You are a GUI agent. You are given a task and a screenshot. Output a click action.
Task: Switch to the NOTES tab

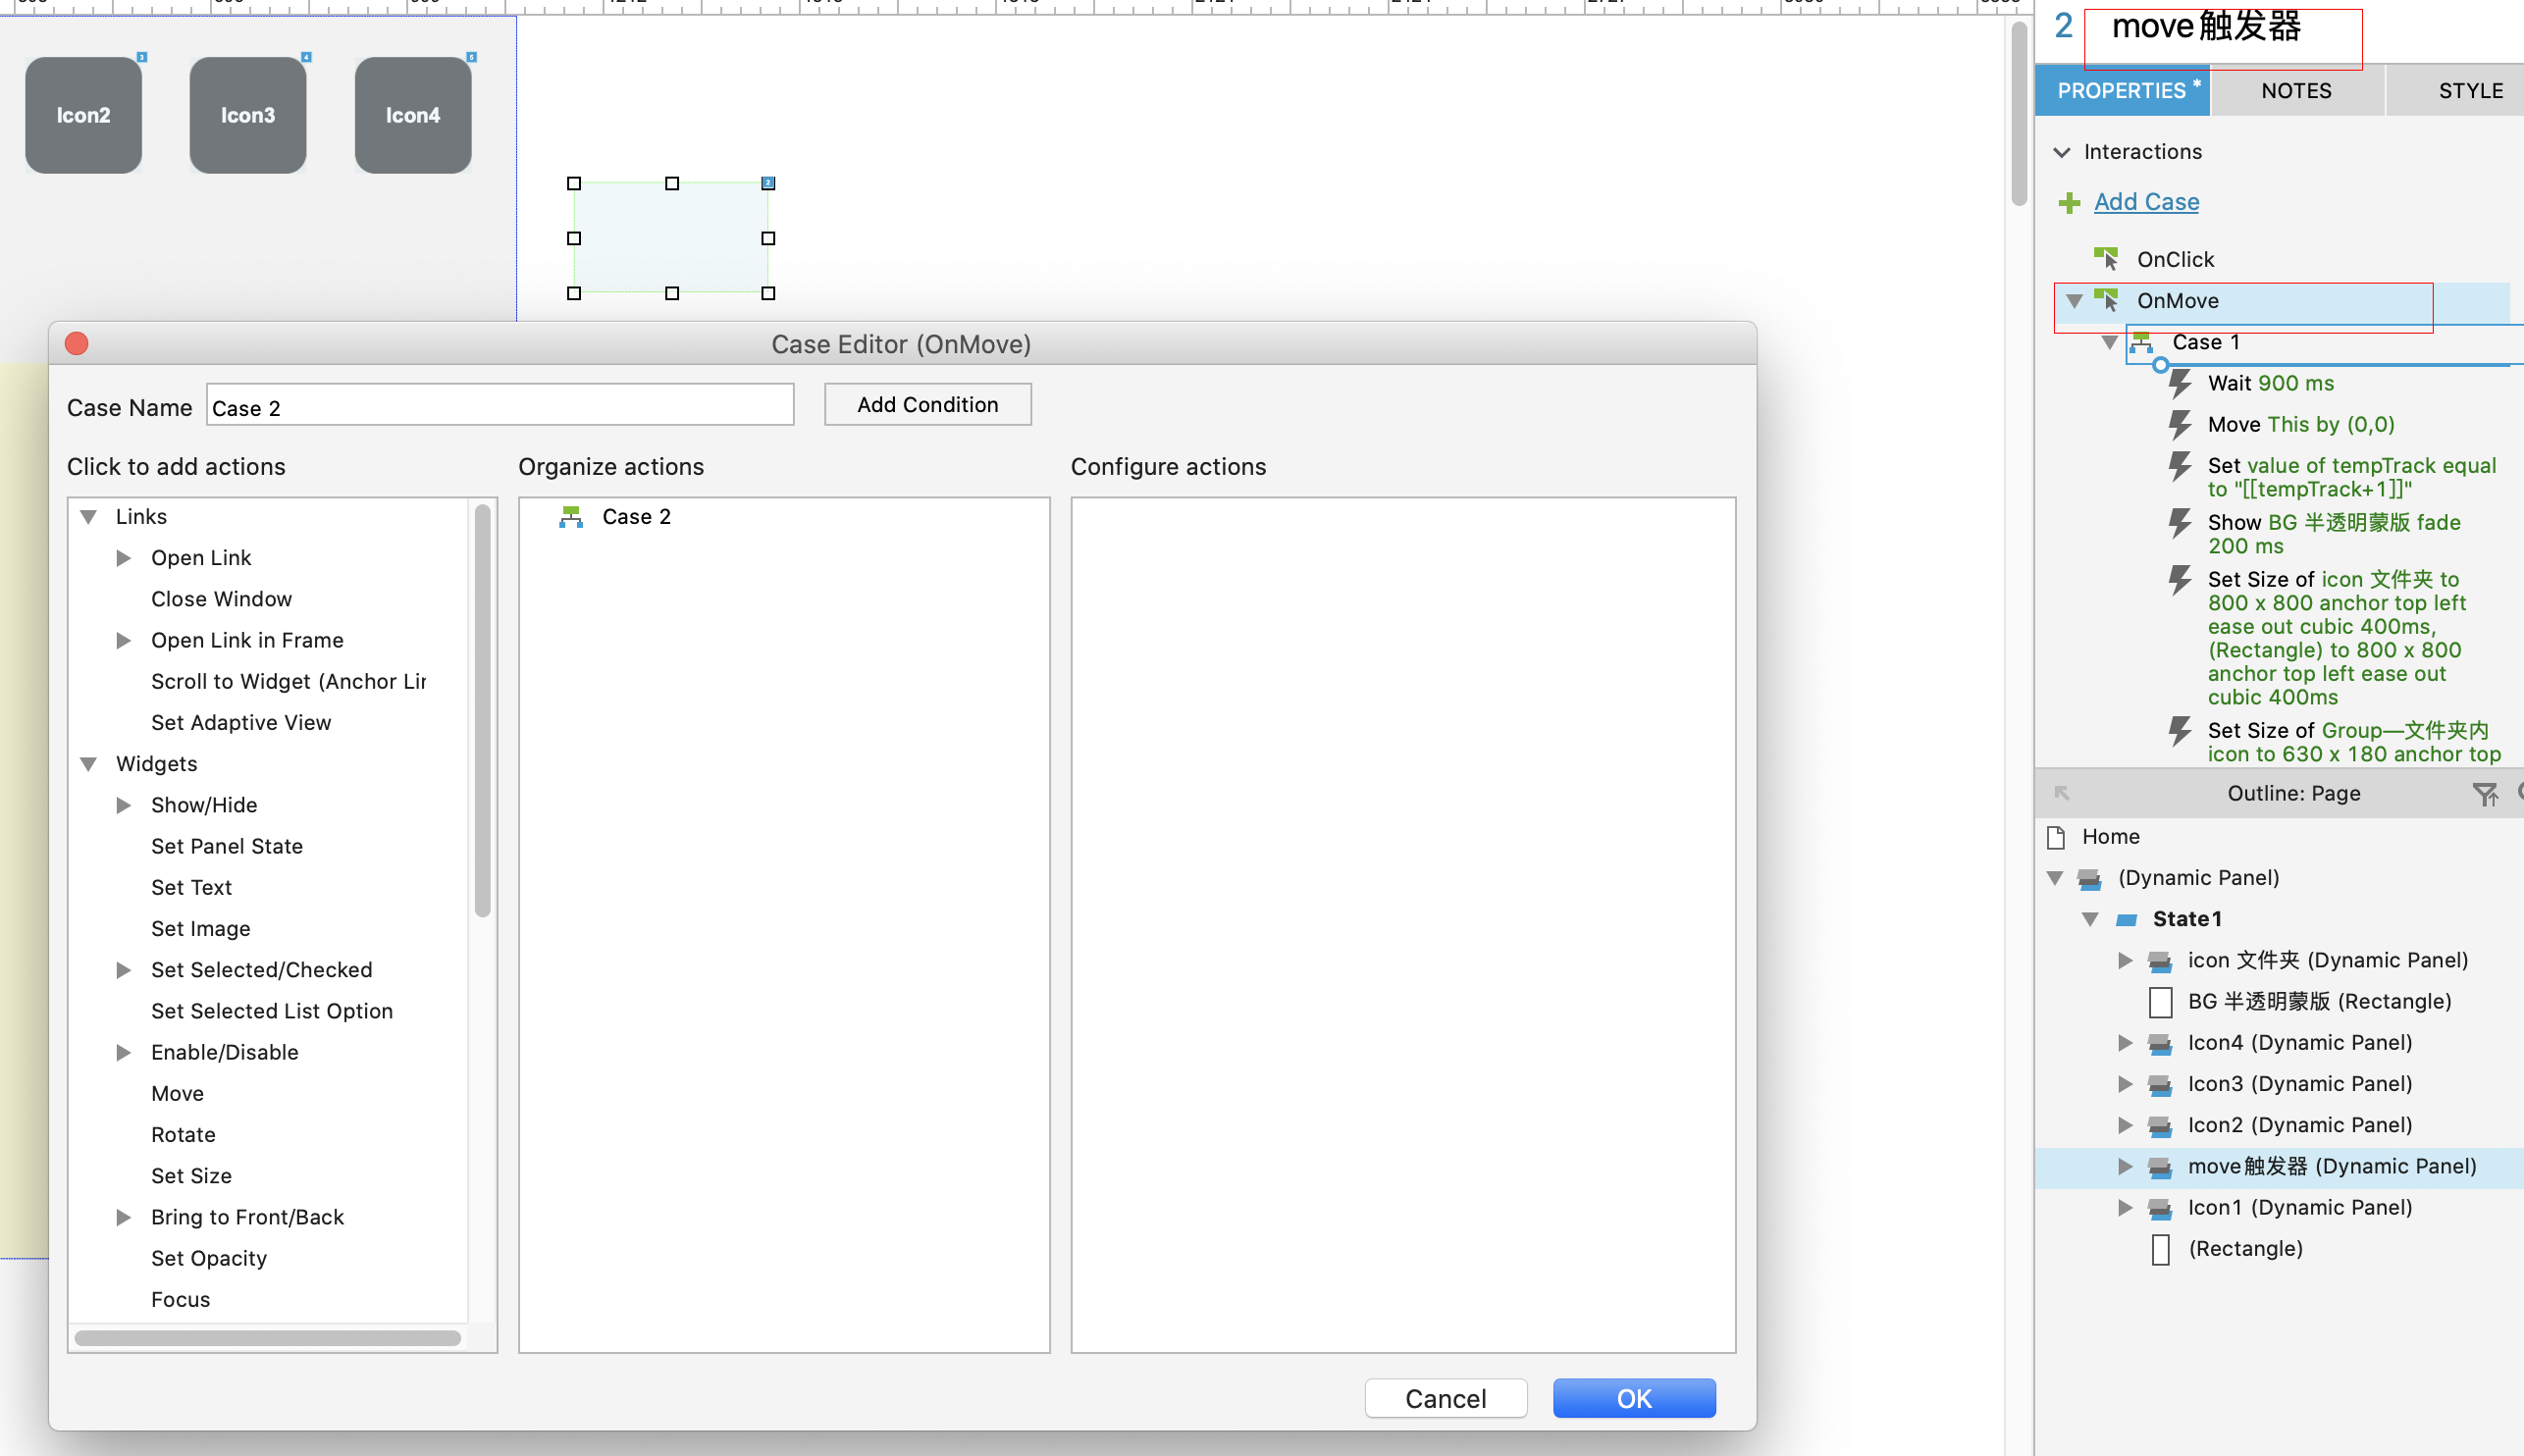(2296, 91)
